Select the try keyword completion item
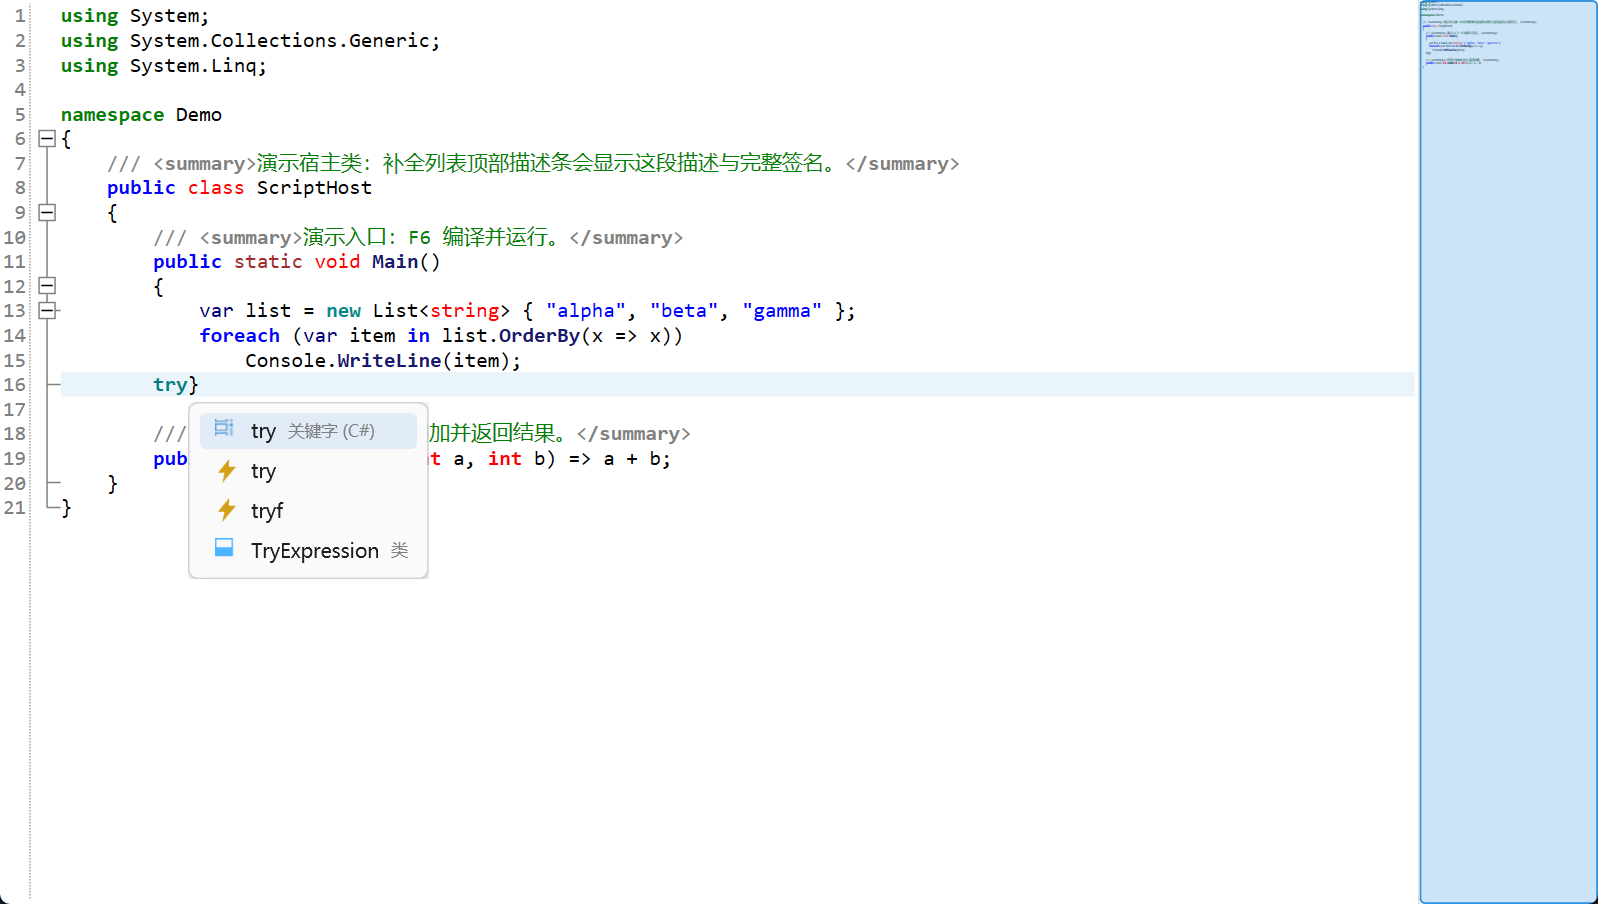 tap(308, 431)
